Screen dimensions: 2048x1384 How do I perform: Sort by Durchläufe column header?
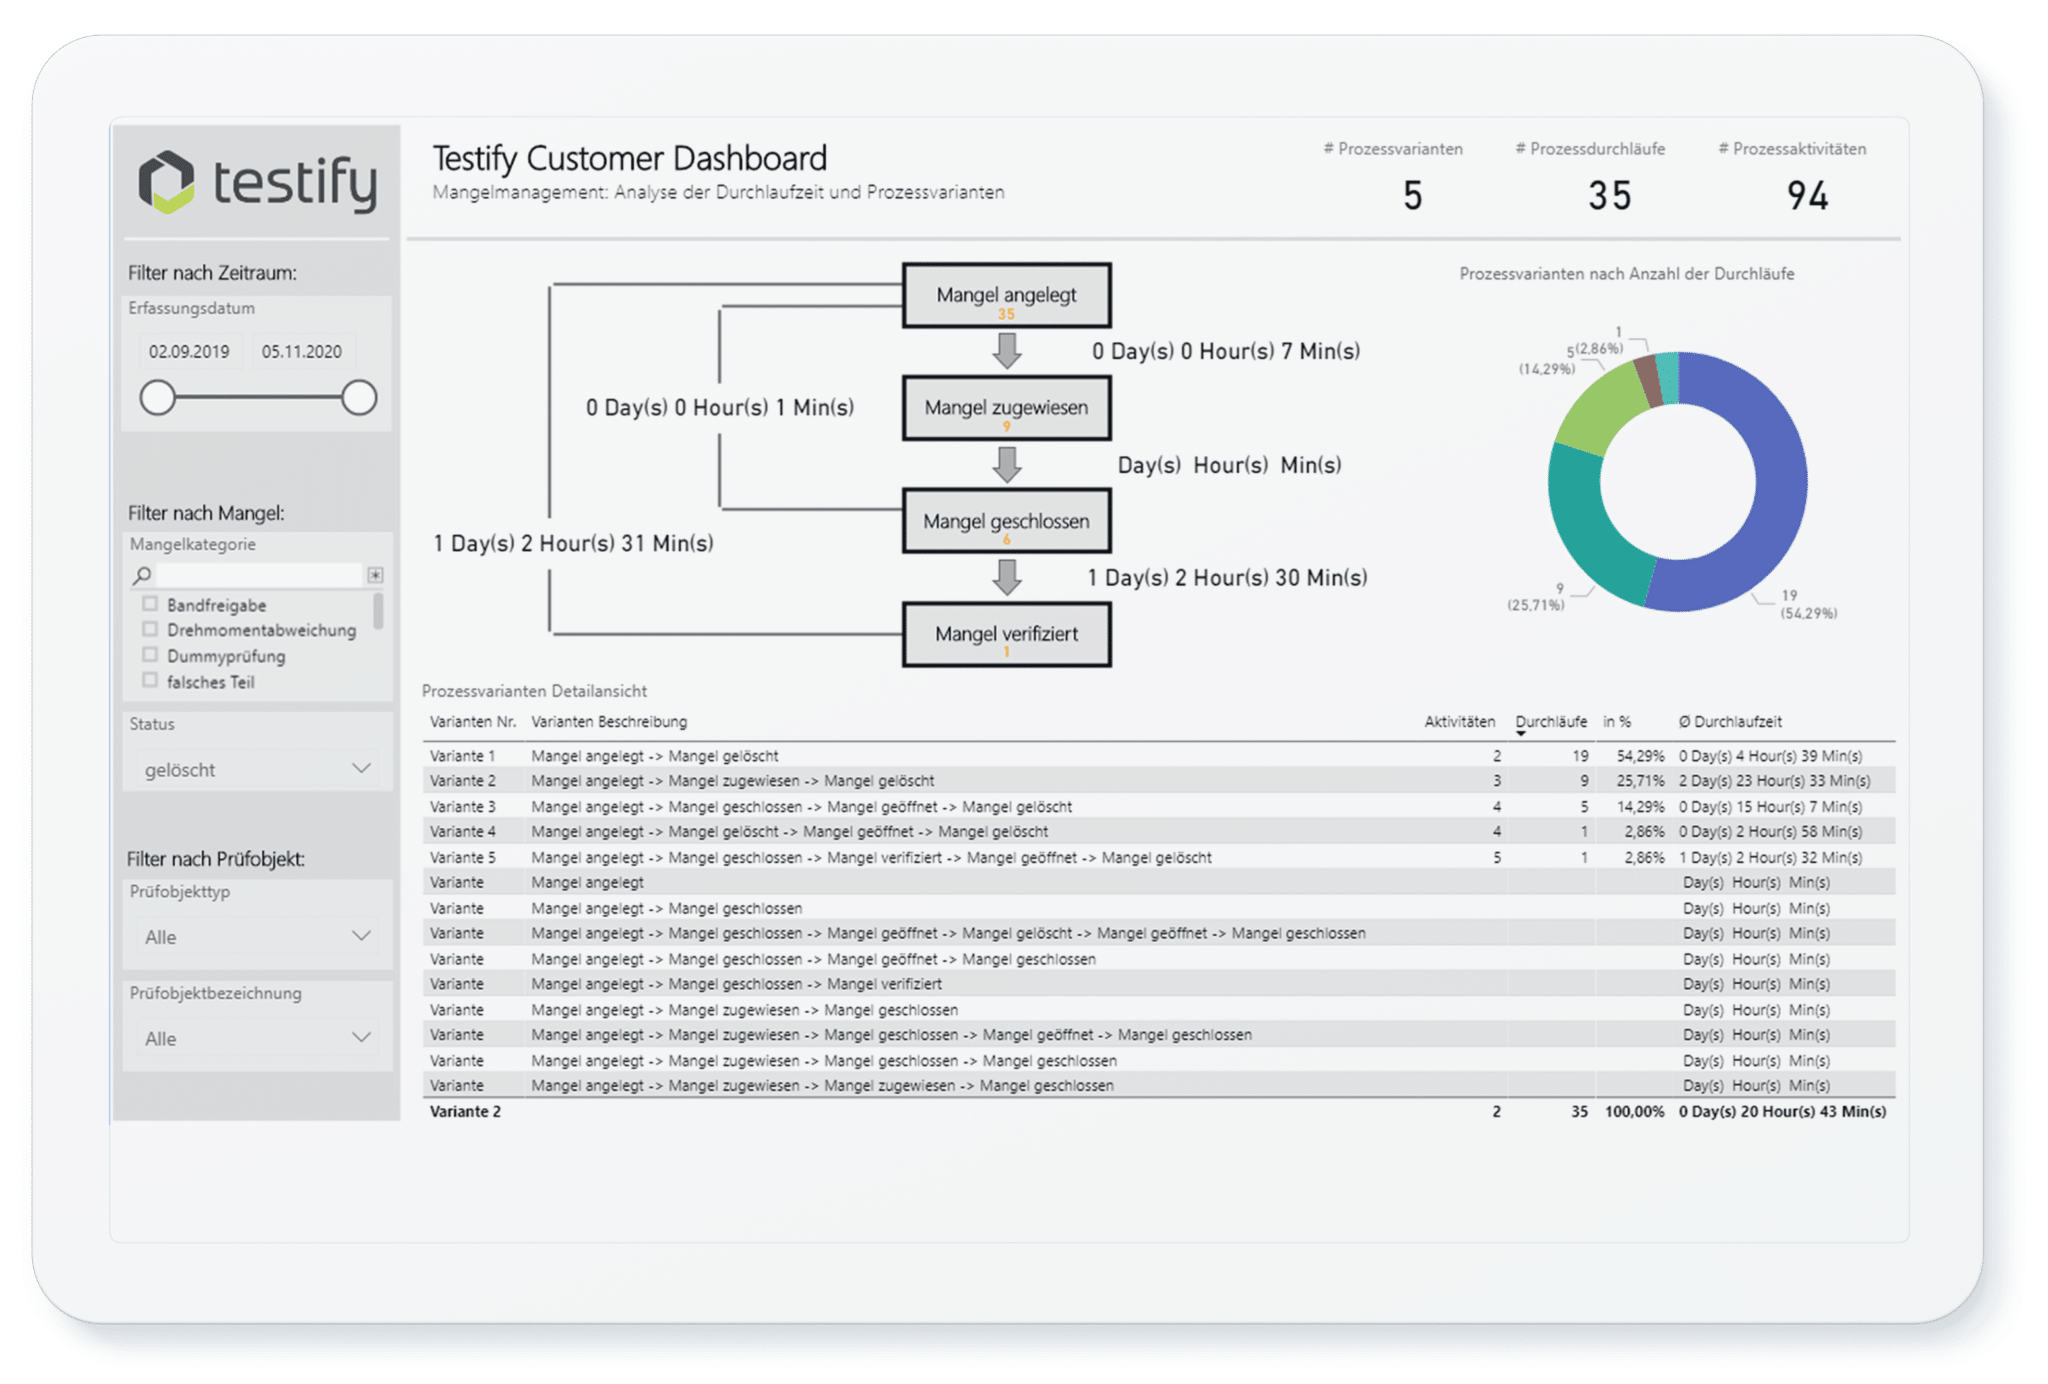[x=1551, y=722]
